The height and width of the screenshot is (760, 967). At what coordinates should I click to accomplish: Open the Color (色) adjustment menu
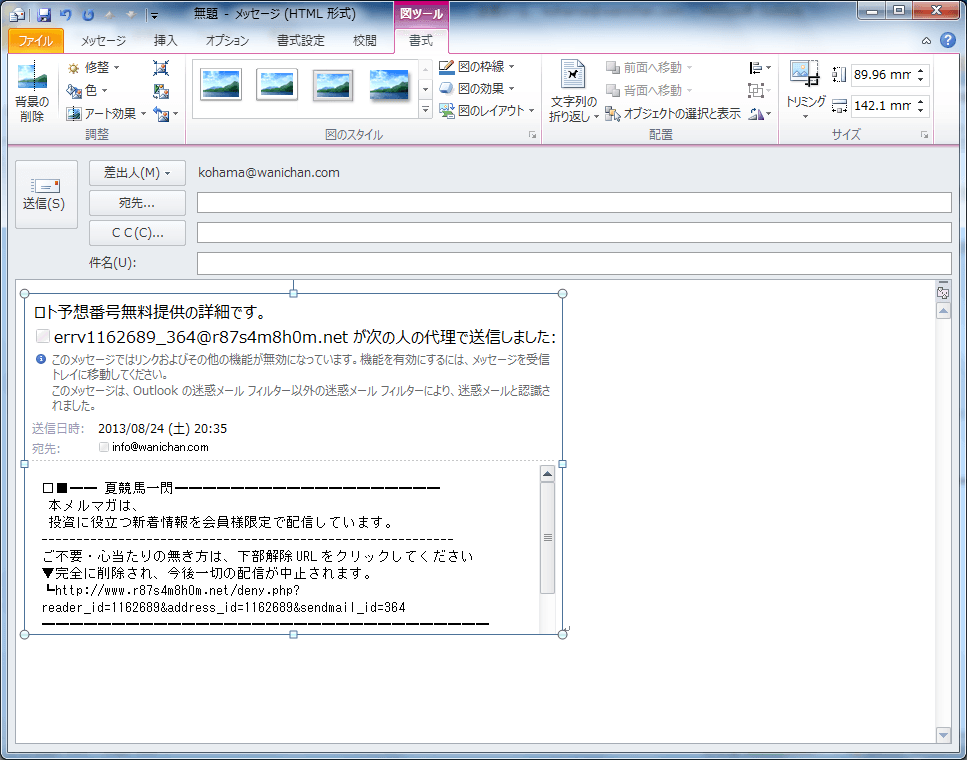tap(88, 91)
